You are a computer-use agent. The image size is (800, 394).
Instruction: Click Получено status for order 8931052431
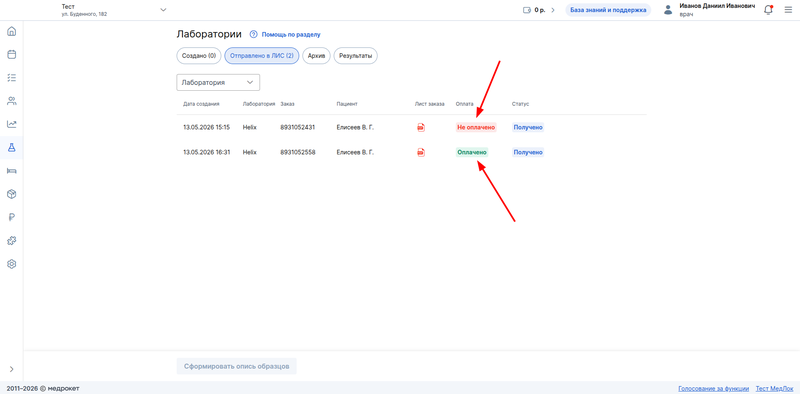pyautogui.click(x=528, y=128)
